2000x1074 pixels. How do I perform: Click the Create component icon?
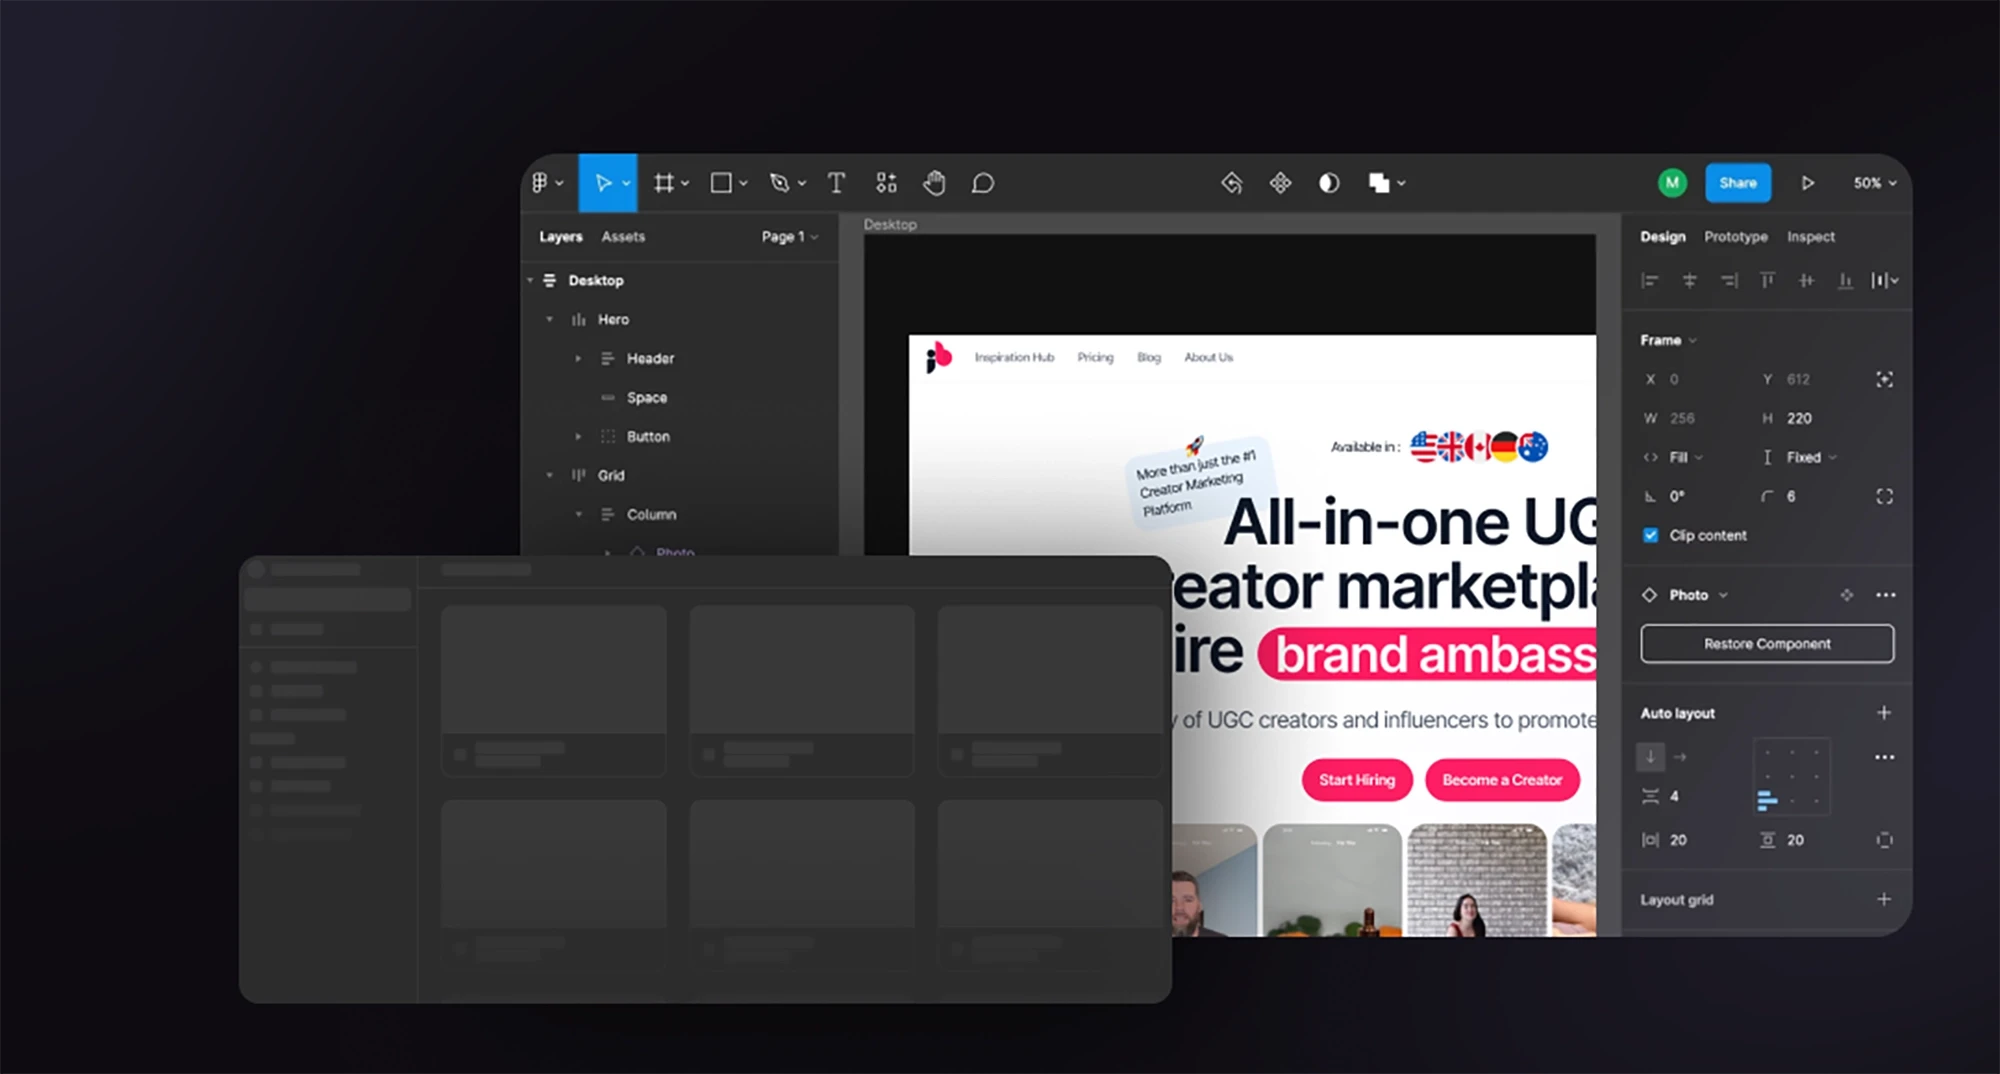coord(1280,183)
